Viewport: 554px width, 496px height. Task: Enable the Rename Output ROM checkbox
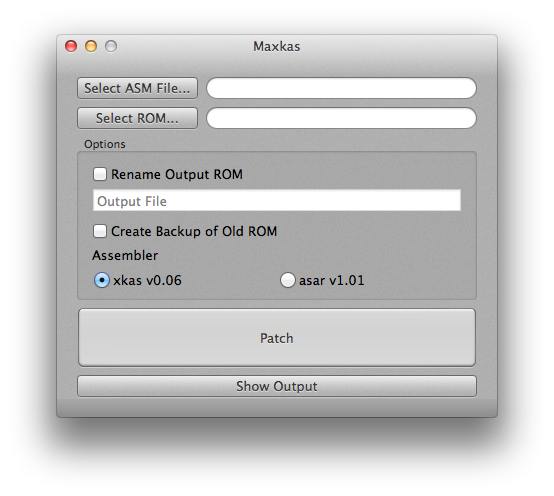pos(100,174)
